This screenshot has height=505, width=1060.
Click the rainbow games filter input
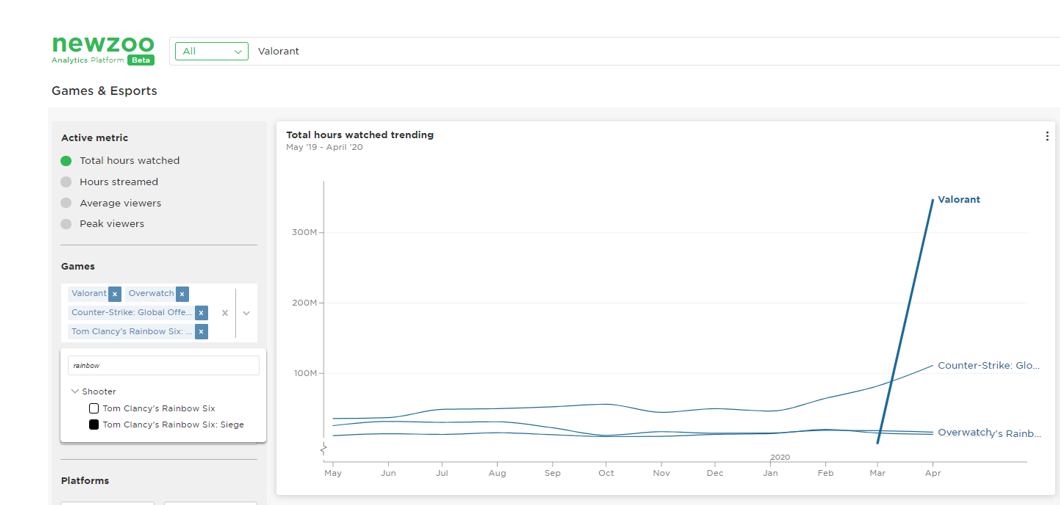(164, 366)
